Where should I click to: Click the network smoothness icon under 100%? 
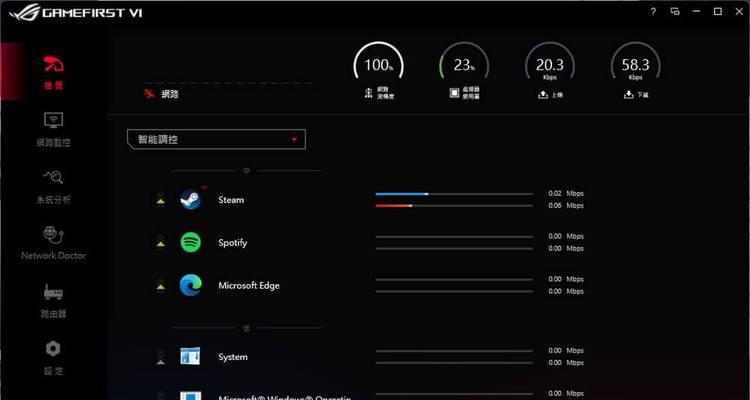pos(368,93)
